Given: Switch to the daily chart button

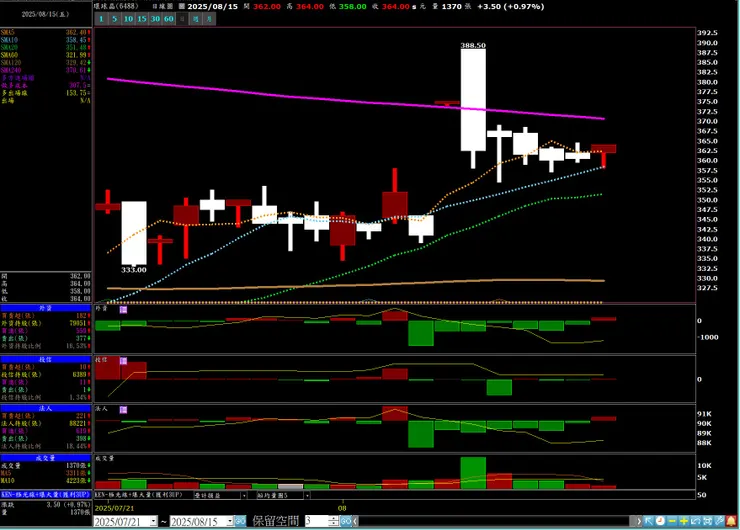Looking at the screenshot, I should click(x=182, y=19).
